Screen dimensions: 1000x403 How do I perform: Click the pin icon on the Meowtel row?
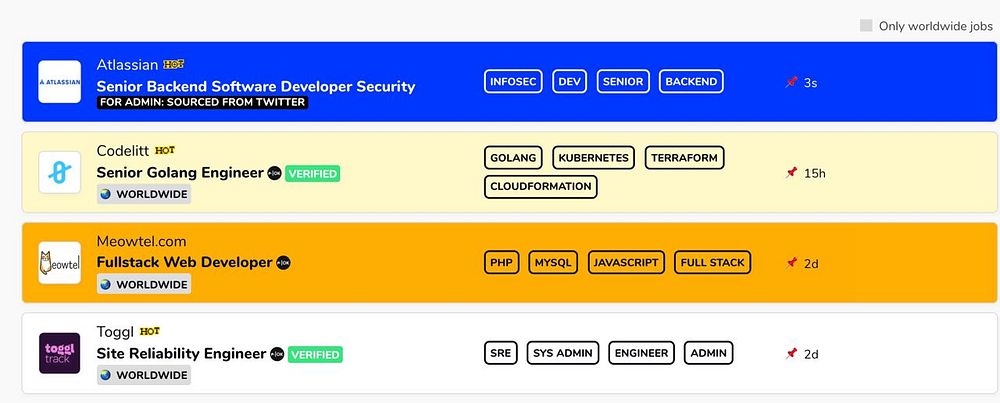791,263
